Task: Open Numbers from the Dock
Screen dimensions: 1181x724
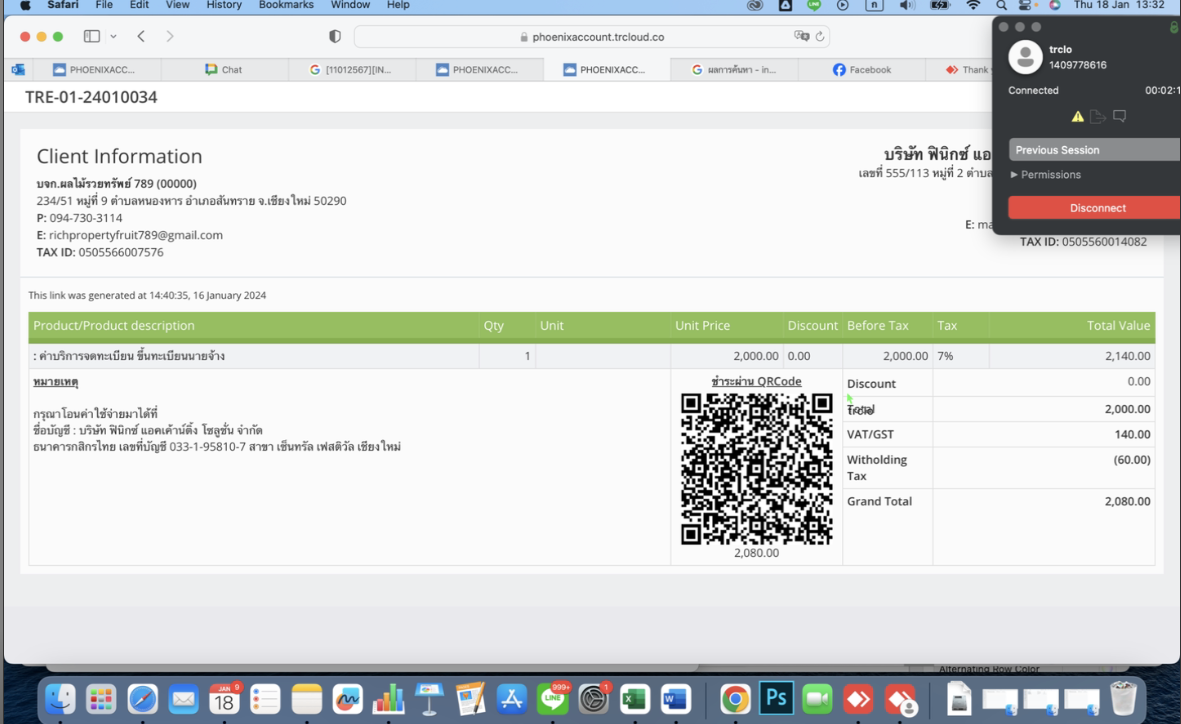Action: 389,699
